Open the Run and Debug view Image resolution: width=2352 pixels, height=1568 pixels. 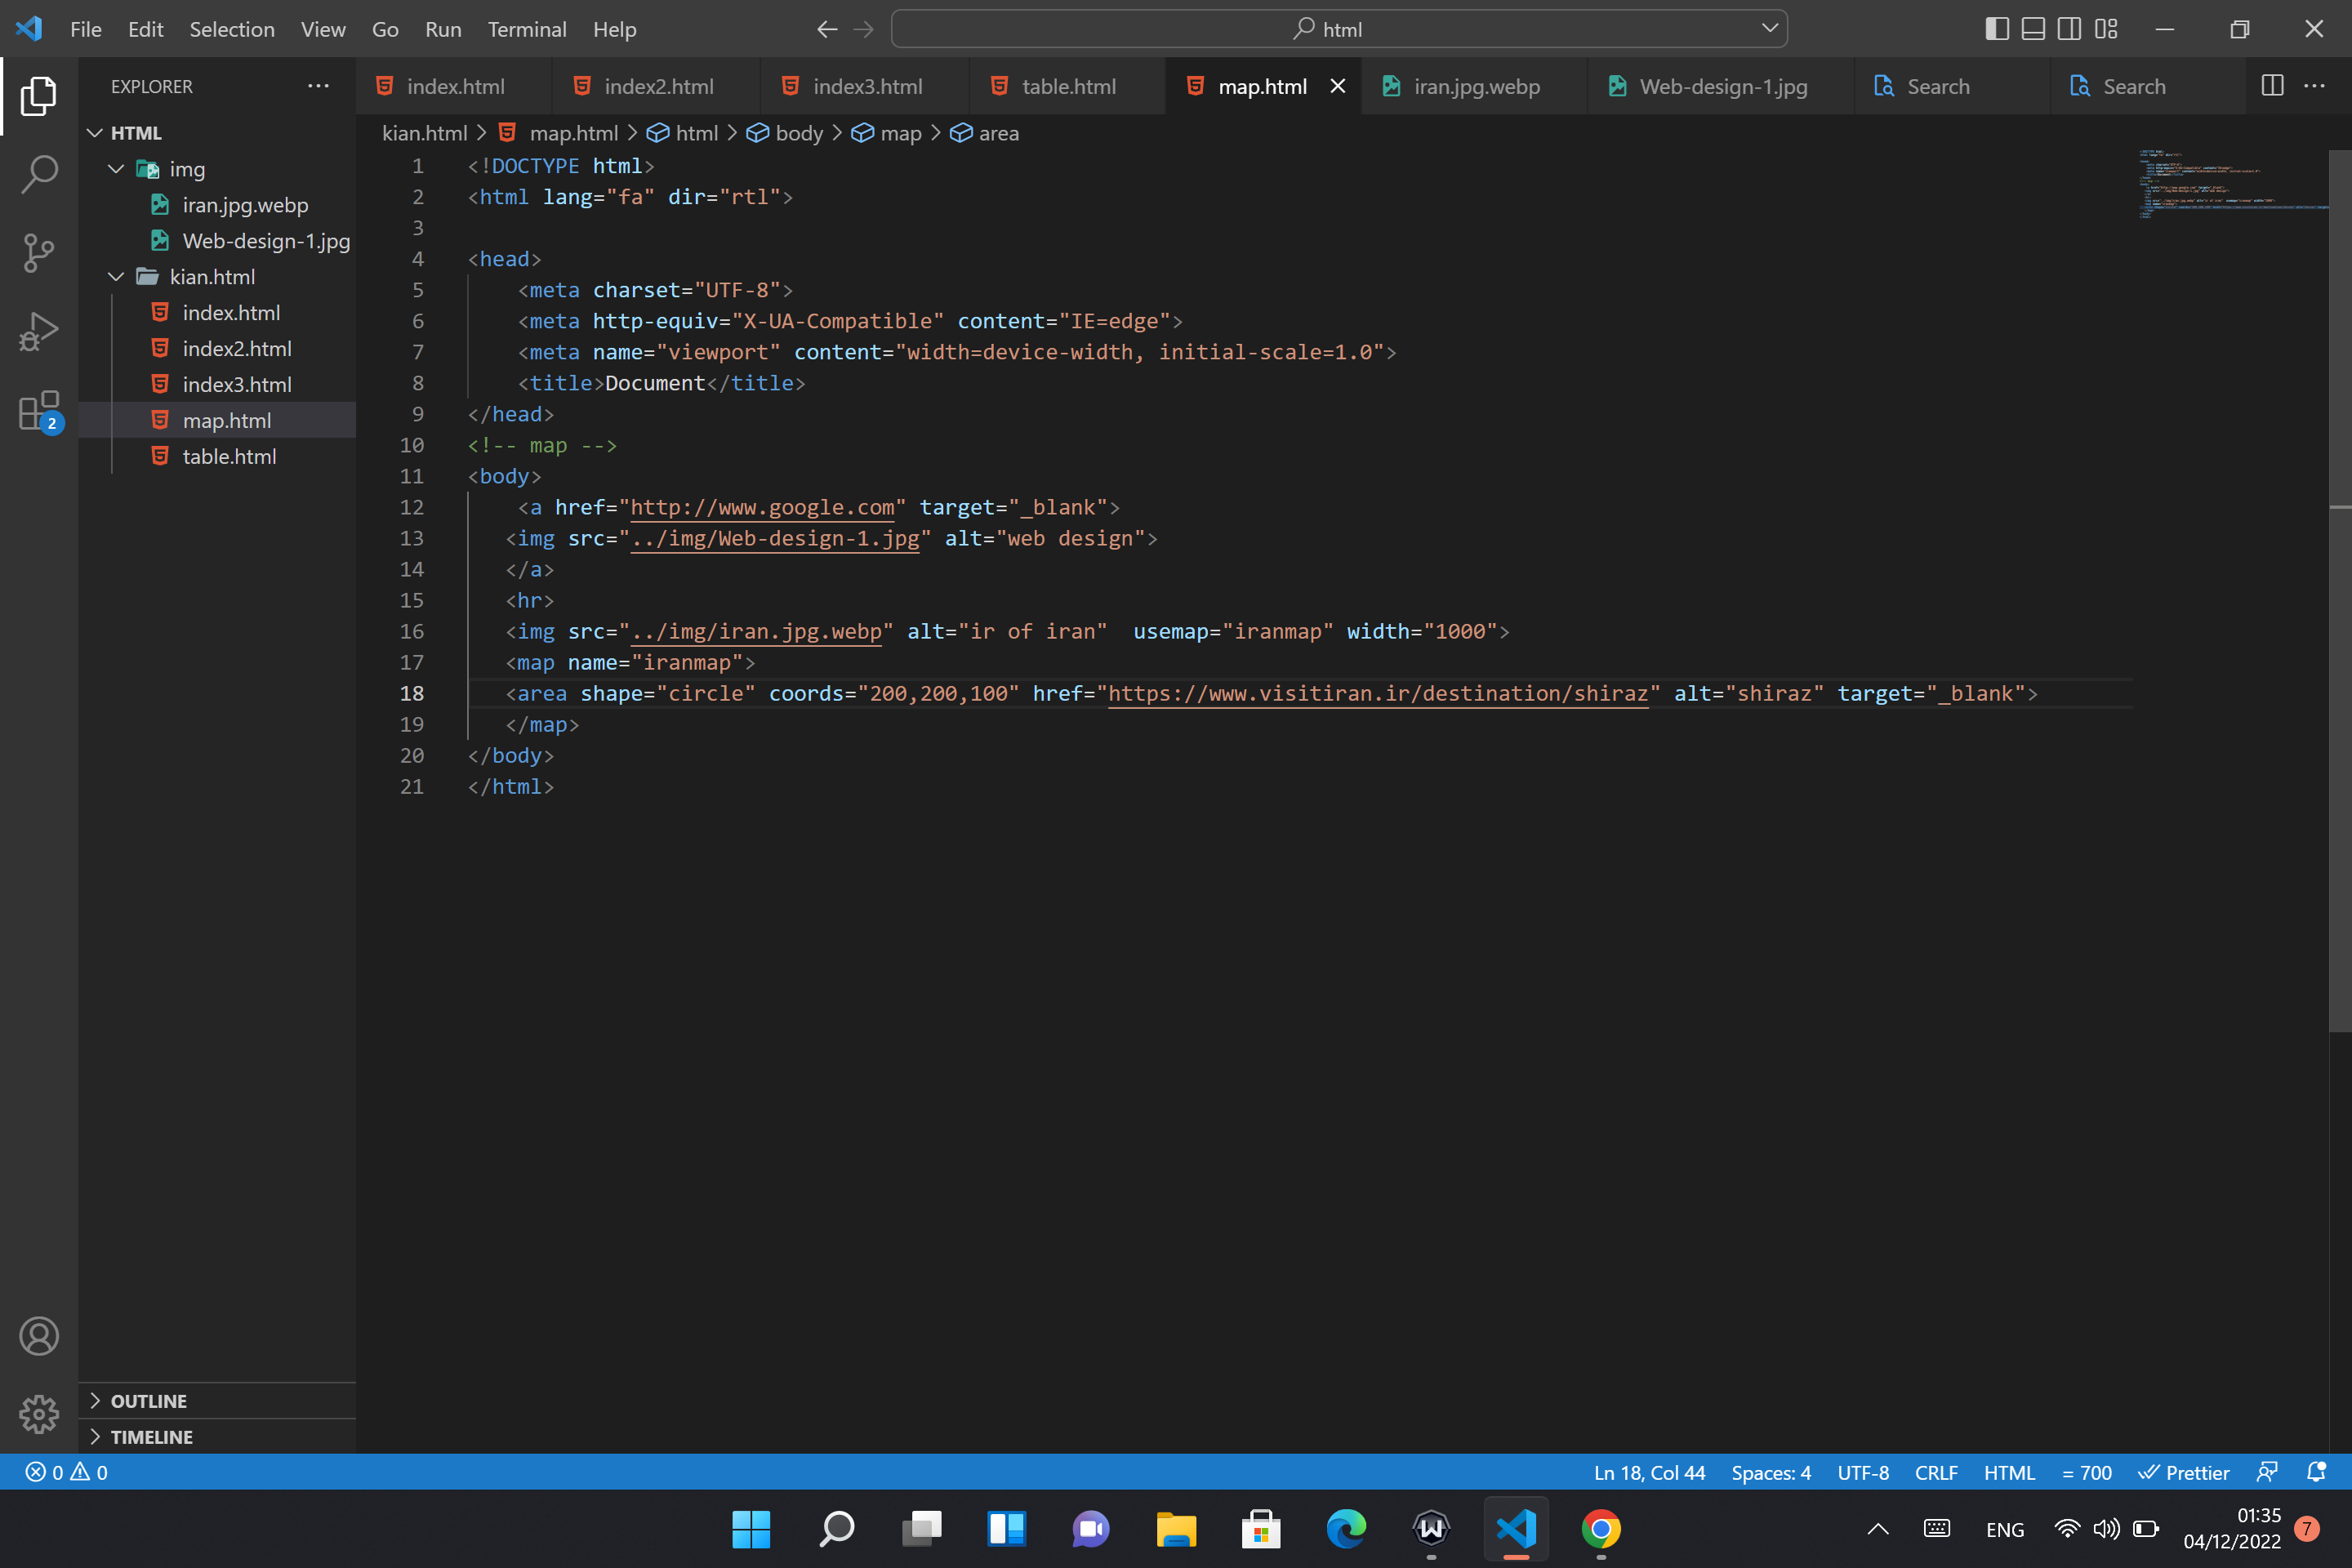[39, 331]
